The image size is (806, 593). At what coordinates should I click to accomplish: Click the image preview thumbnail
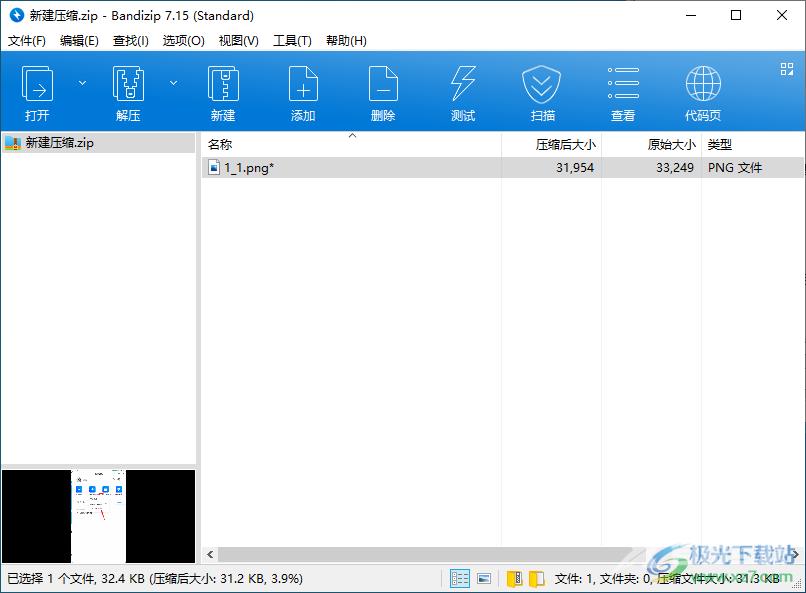pyautogui.click(x=98, y=516)
